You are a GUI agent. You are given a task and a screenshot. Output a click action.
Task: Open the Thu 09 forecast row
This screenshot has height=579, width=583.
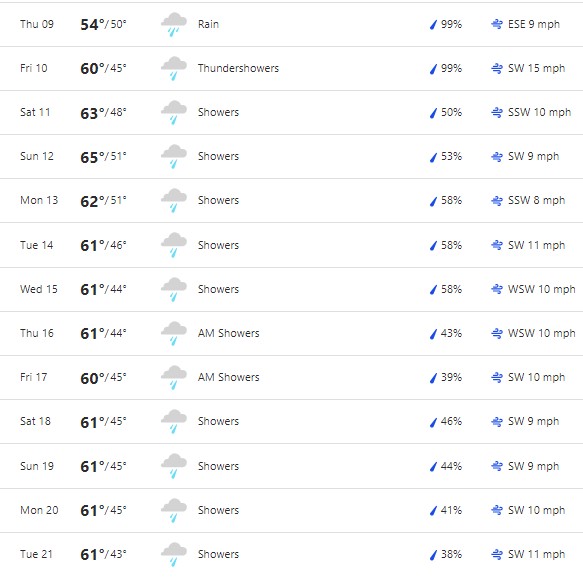point(292,25)
